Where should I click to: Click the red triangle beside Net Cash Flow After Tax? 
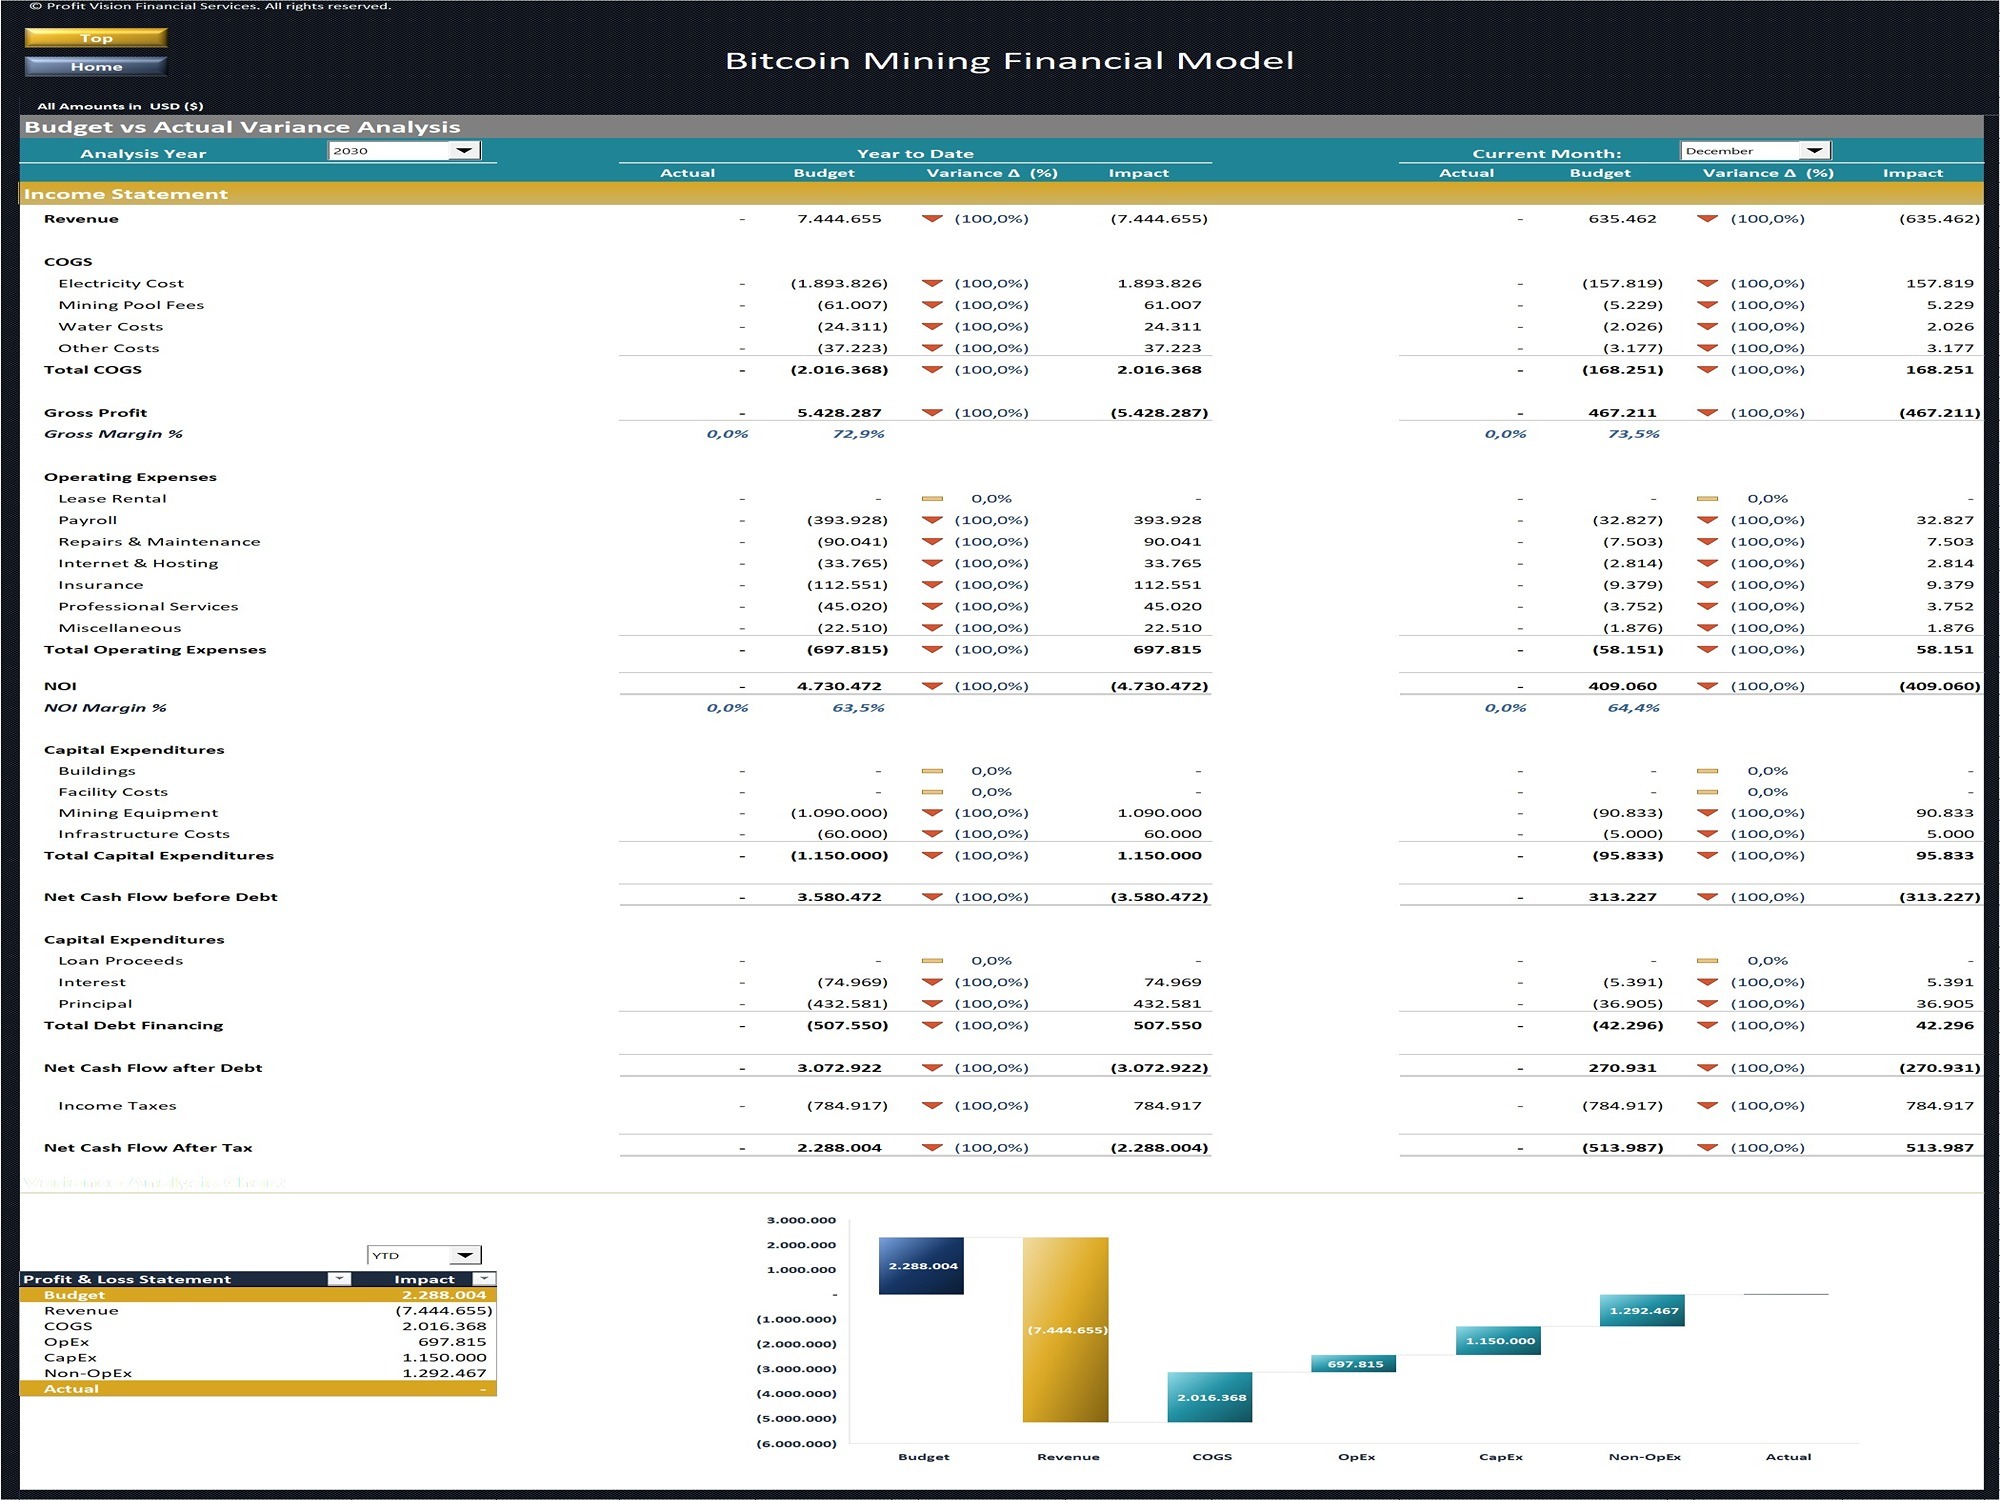click(x=933, y=1147)
